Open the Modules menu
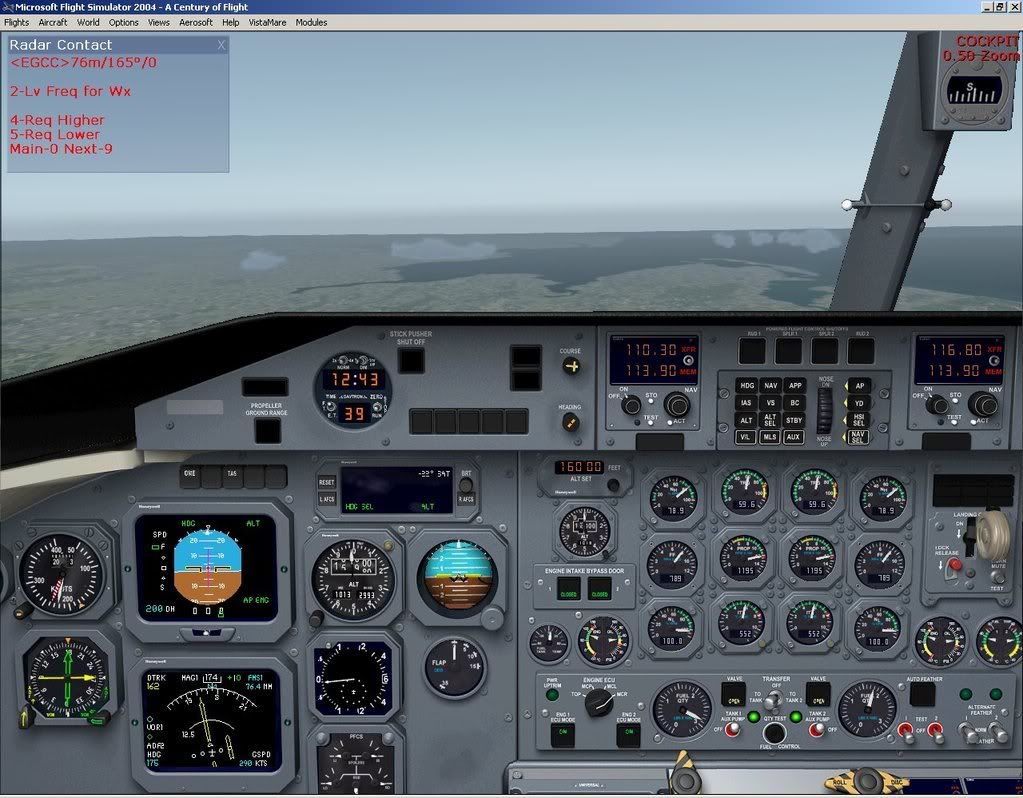The height and width of the screenshot is (798, 1023). pyautogui.click(x=311, y=22)
